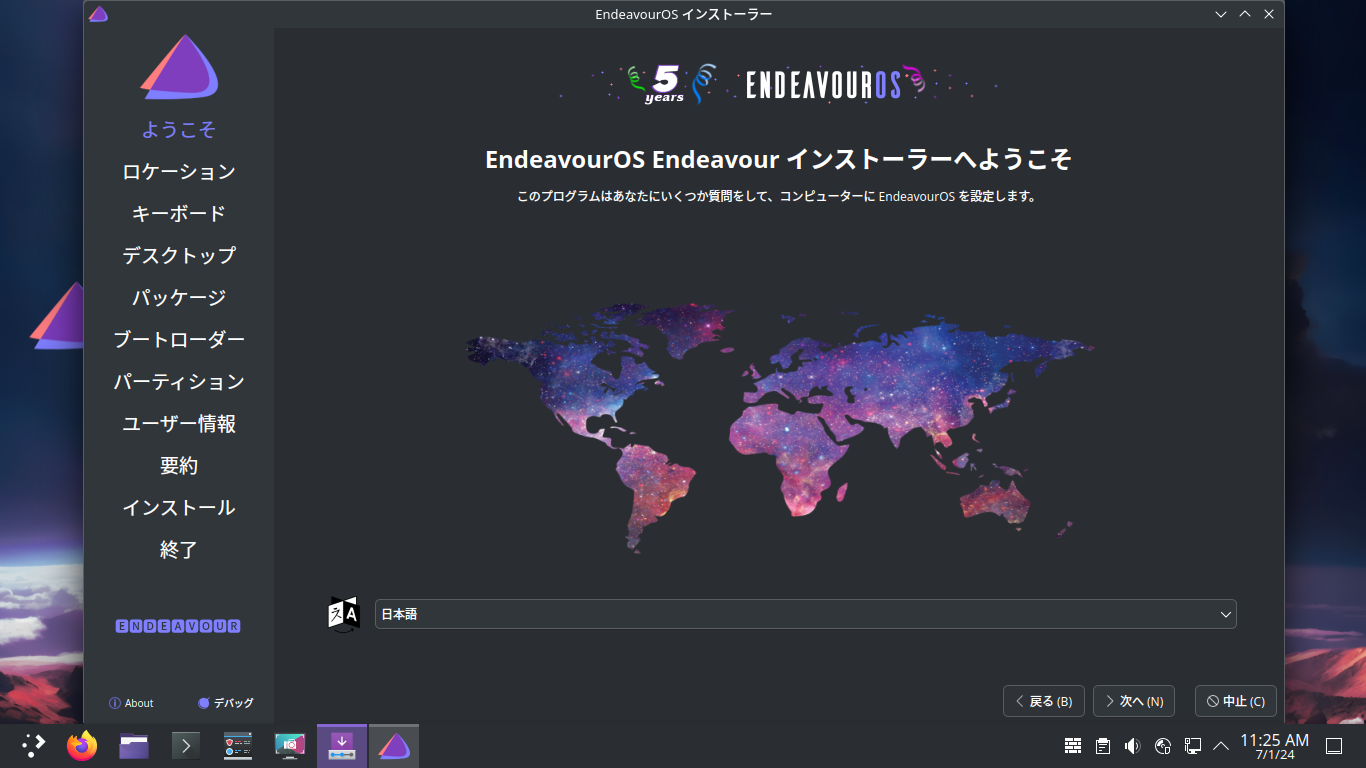Click the show desktop button
Screen dimensions: 1366x768
click(1334, 745)
